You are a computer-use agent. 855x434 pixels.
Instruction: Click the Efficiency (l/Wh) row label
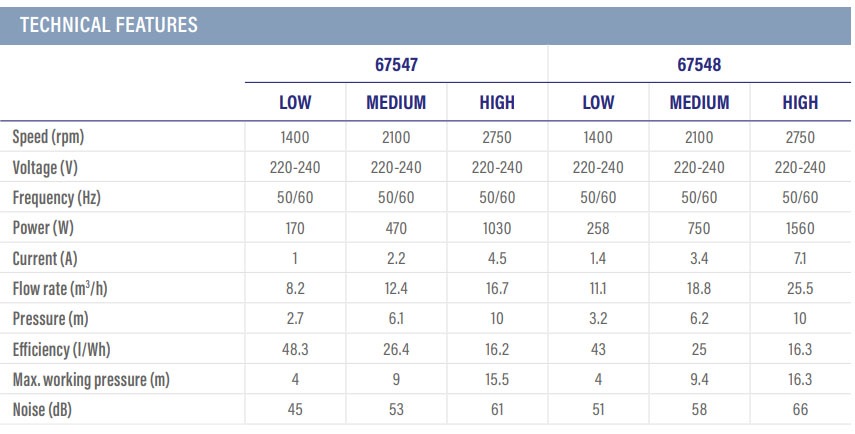pos(62,349)
